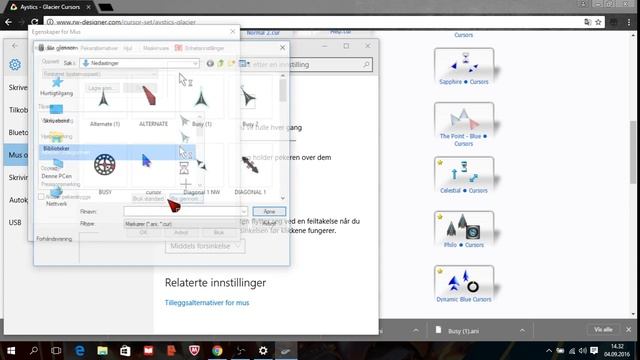This screenshot has width=640, height=360.
Task: Click the Åpne button
Action: [269, 211]
